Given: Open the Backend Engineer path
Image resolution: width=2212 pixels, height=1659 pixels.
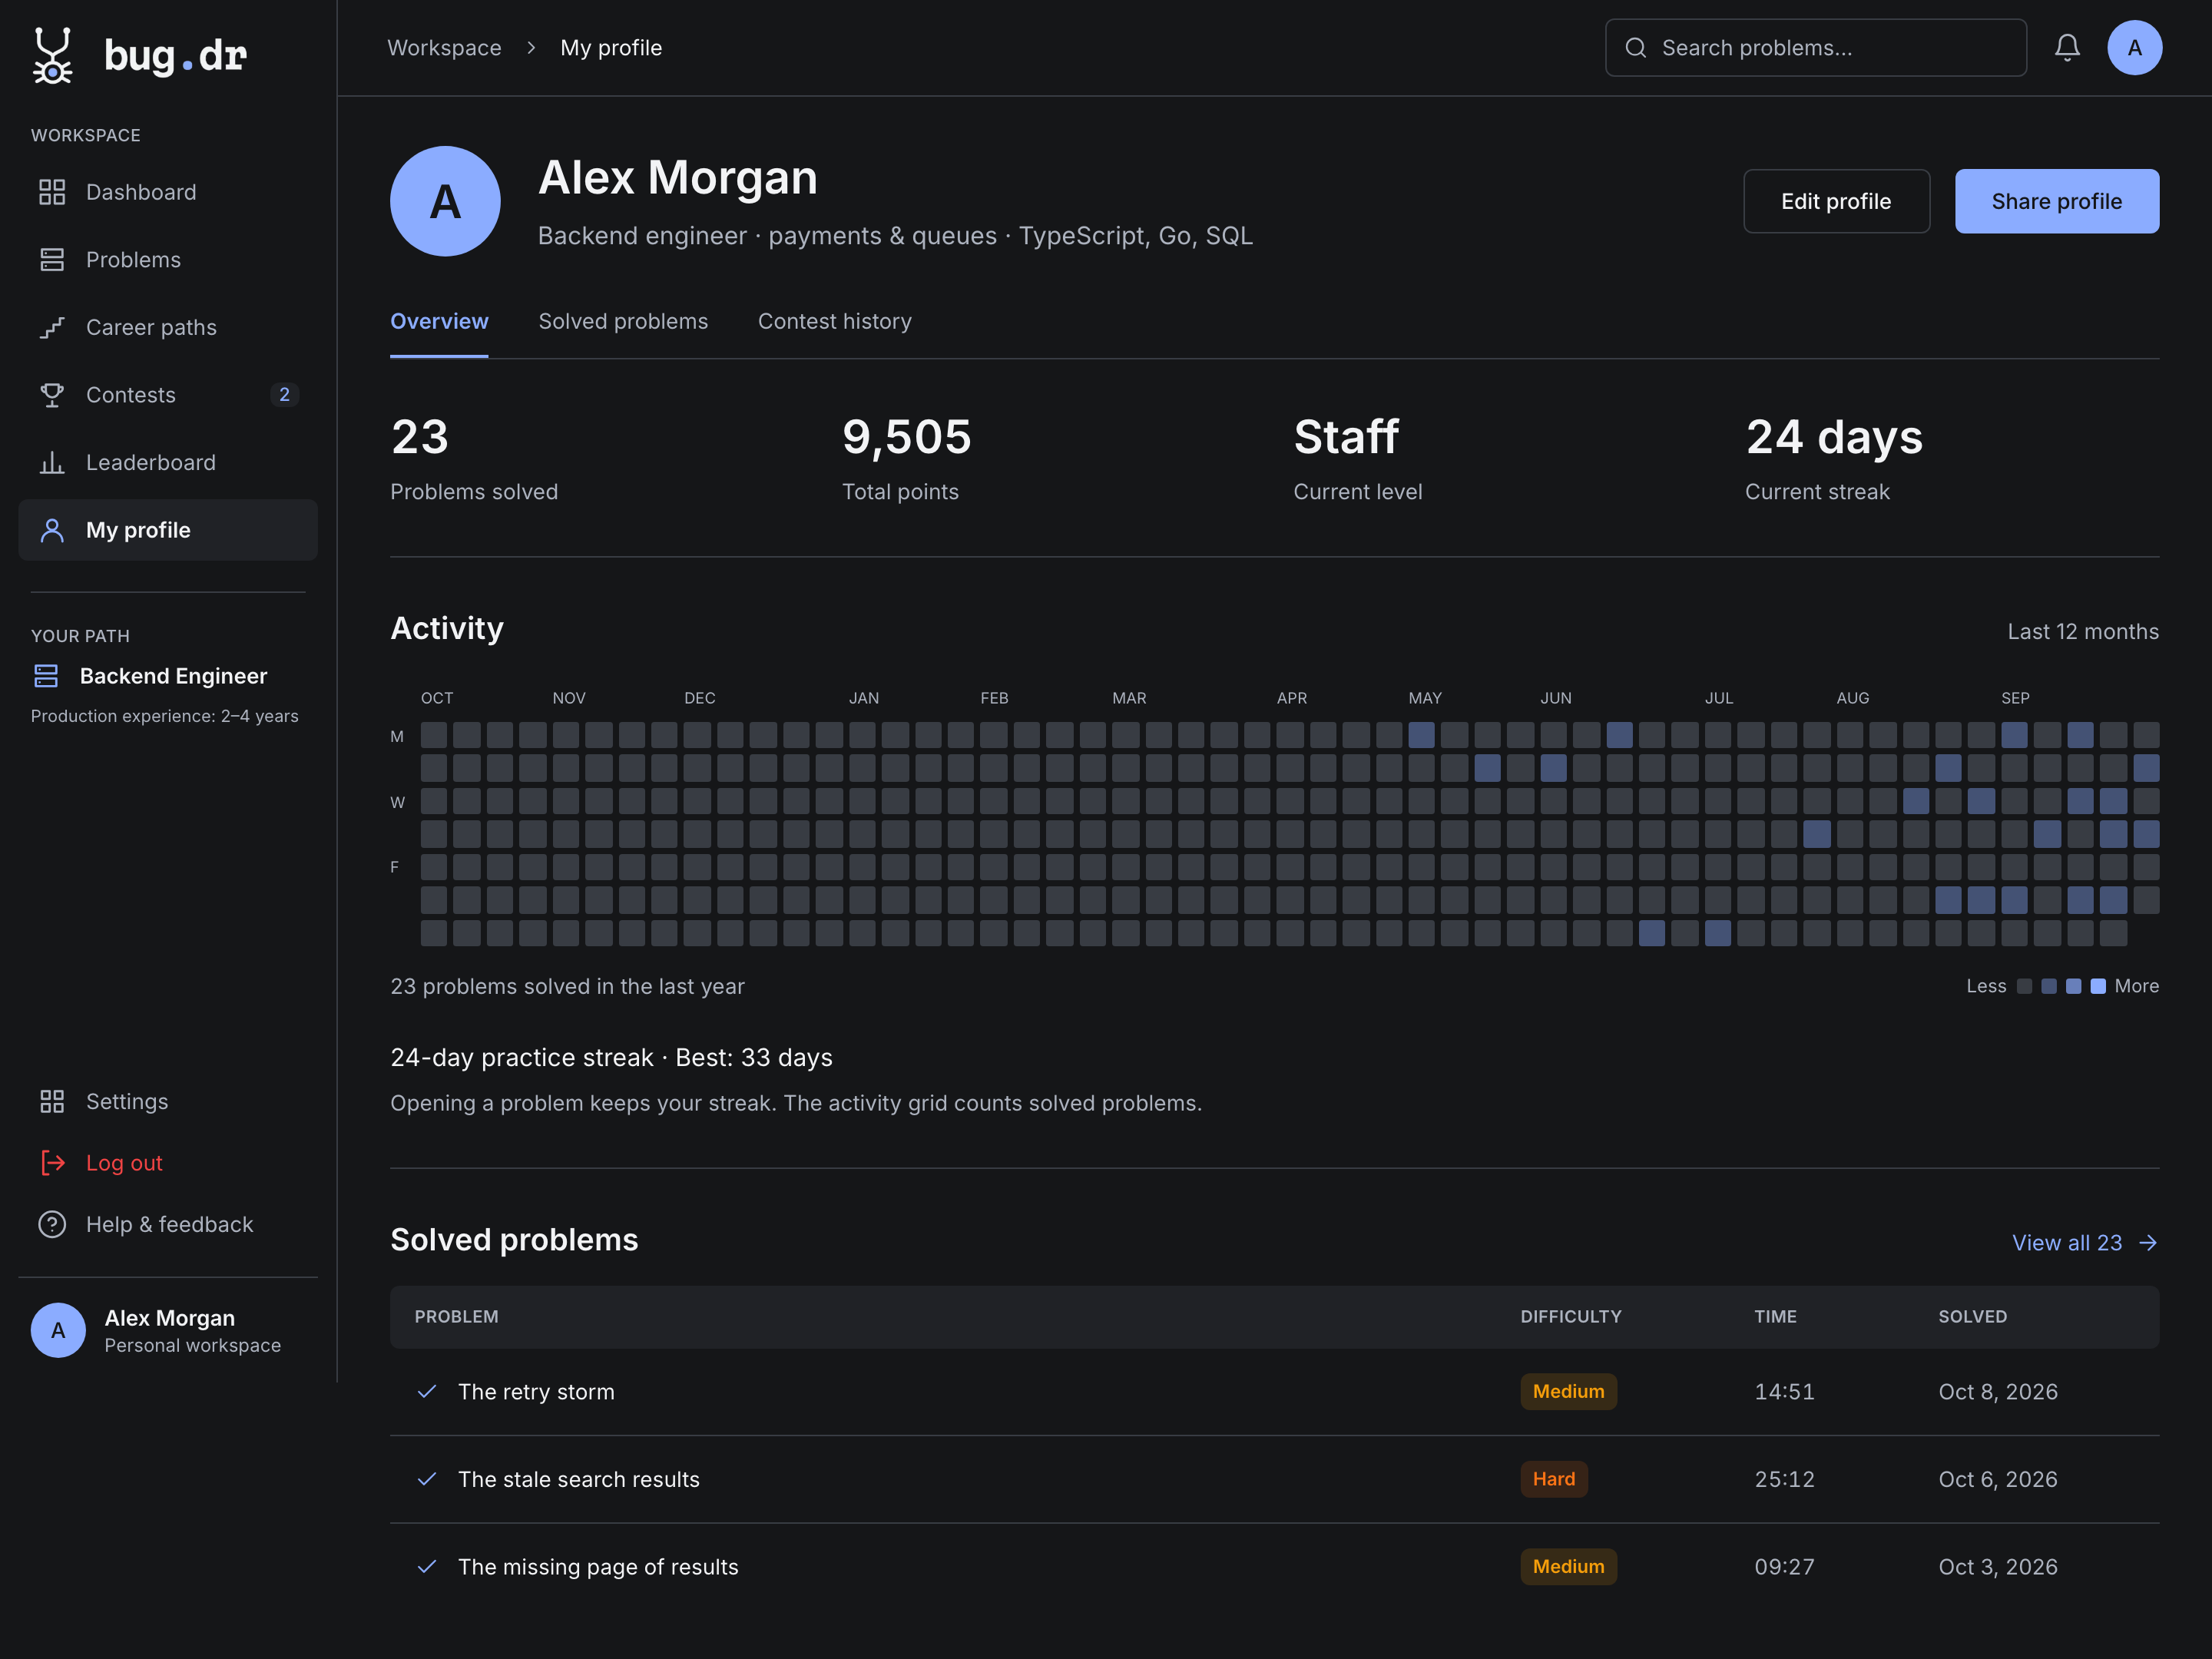Looking at the screenshot, I should tap(150, 676).
